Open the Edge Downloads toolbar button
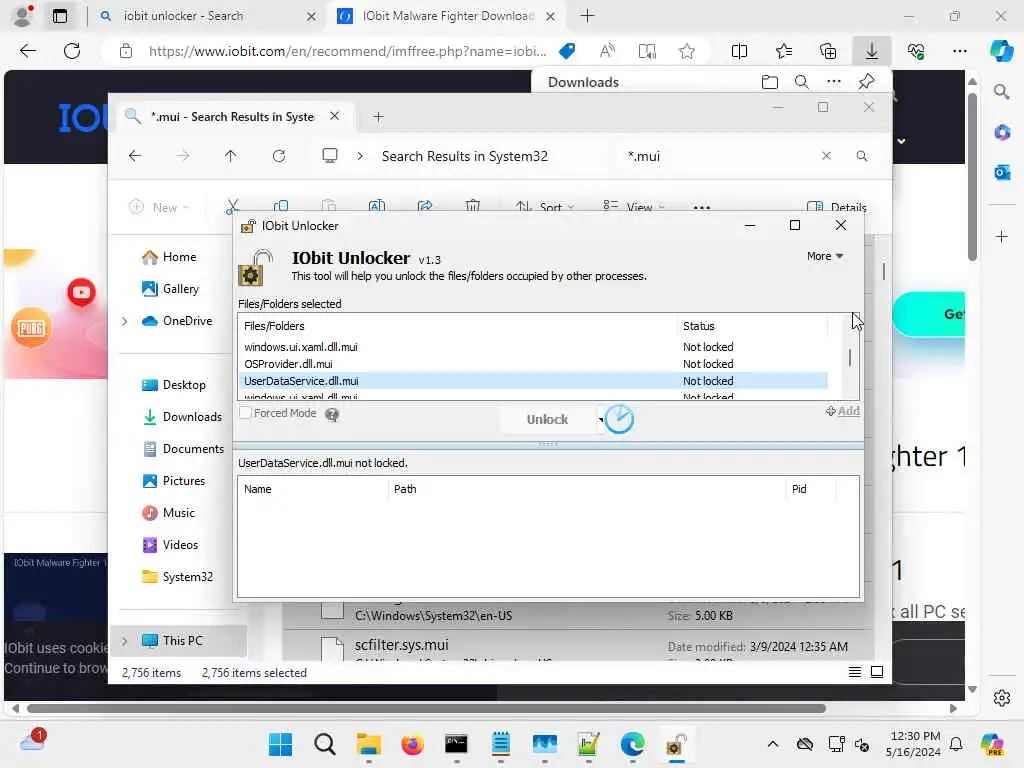This screenshot has width=1024, height=768. tap(871, 51)
